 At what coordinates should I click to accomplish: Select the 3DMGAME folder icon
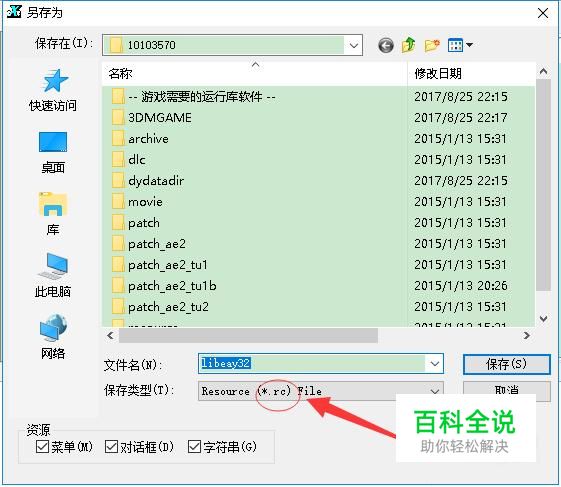tap(118, 118)
